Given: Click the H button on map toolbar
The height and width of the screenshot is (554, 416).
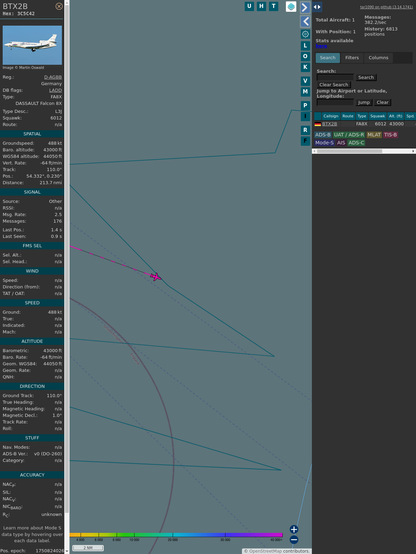Looking at the screenshot, I should 261,6.
